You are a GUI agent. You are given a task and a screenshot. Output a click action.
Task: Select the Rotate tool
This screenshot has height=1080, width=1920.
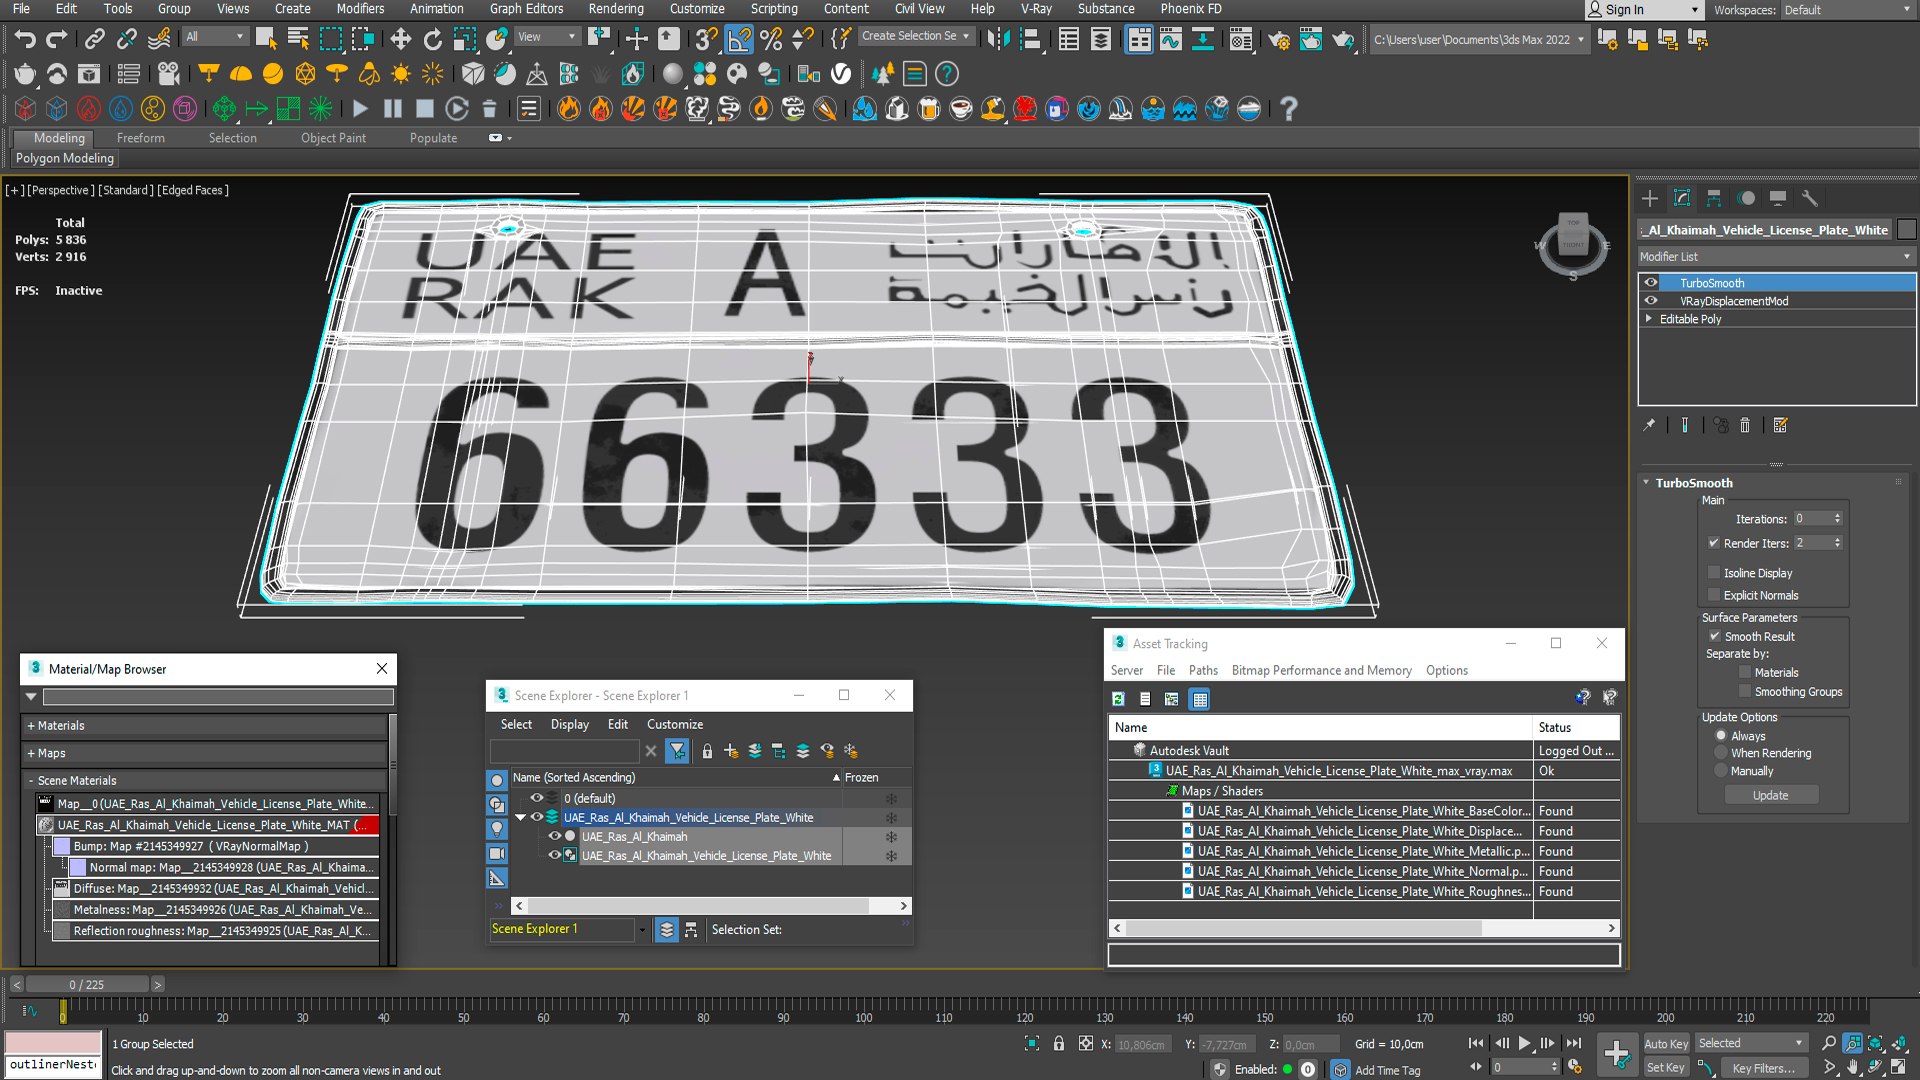pos(432,39)
